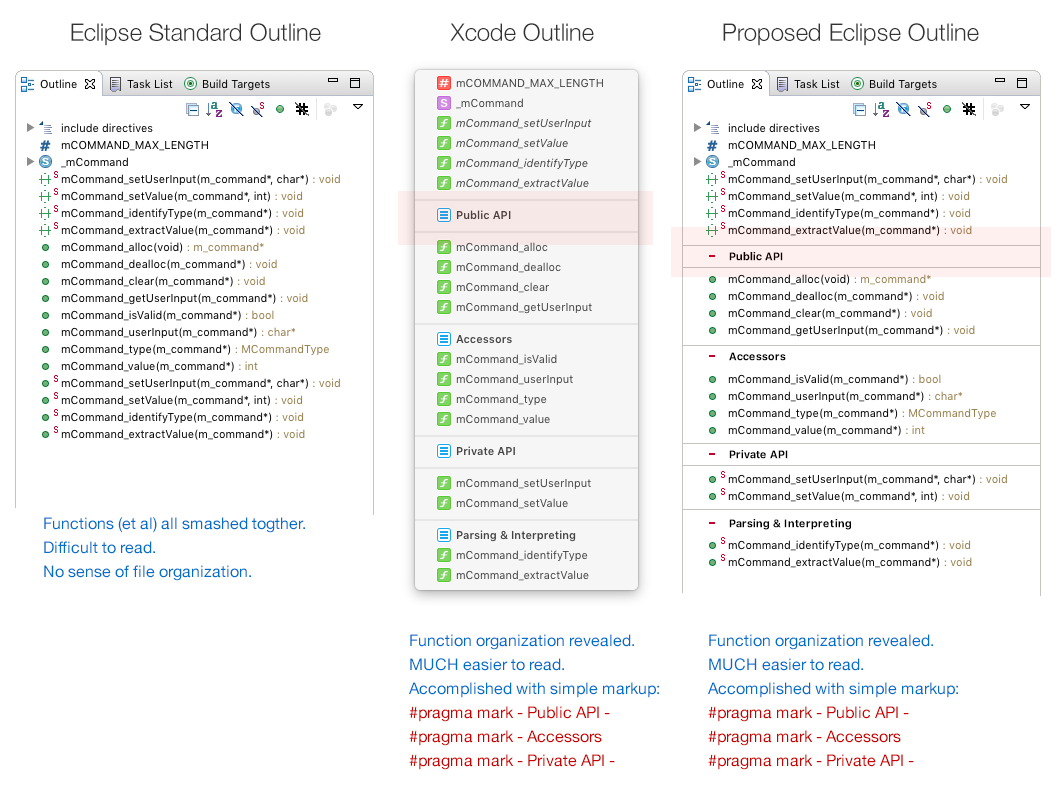This screenshot has width=1060, height=790.
Task: Click greyed group icon in Standard Eclipse toolbar
Action: [331, 109]
